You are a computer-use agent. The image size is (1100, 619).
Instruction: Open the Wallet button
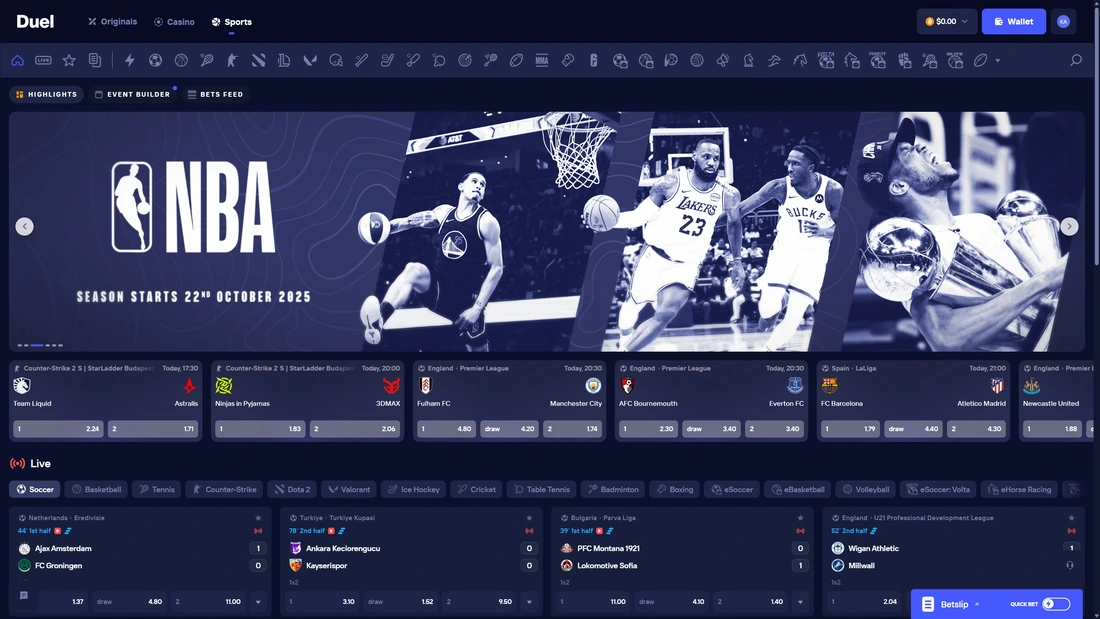pyautogui.click(x=1014, y=22)
